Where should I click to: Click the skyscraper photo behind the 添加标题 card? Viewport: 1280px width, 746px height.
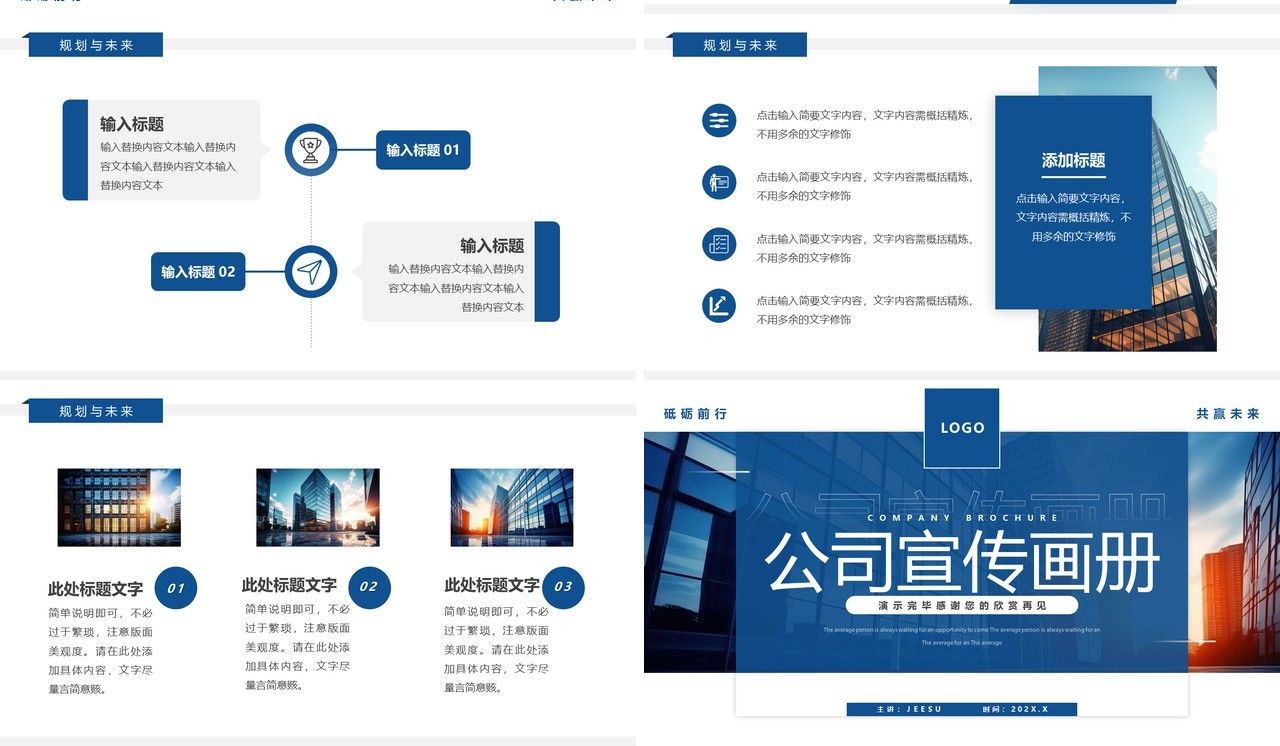[x=1185, y=209]
